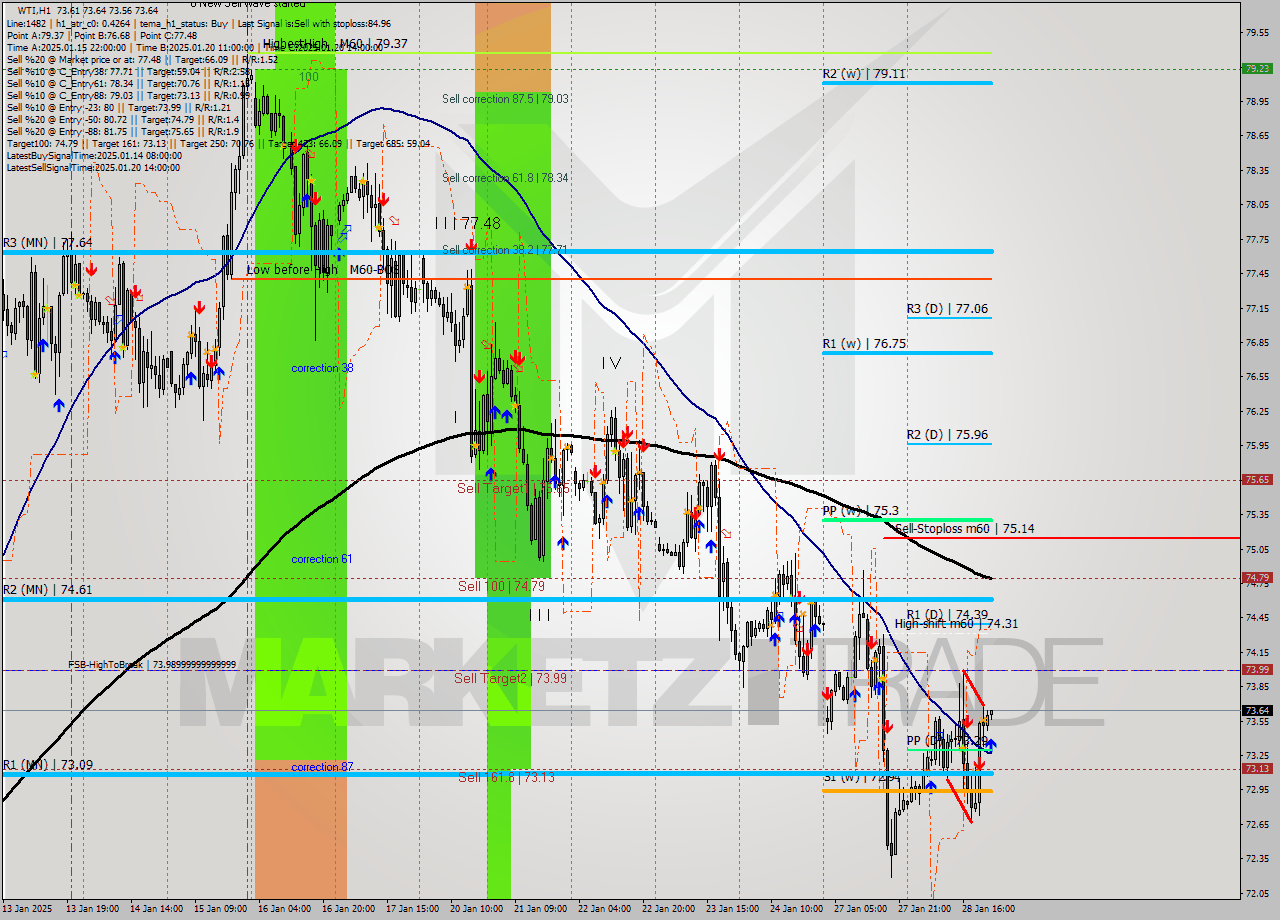1280x920 pixels.
Task: Select the 73.99 price axis tag
Action: pos(1257,669)
